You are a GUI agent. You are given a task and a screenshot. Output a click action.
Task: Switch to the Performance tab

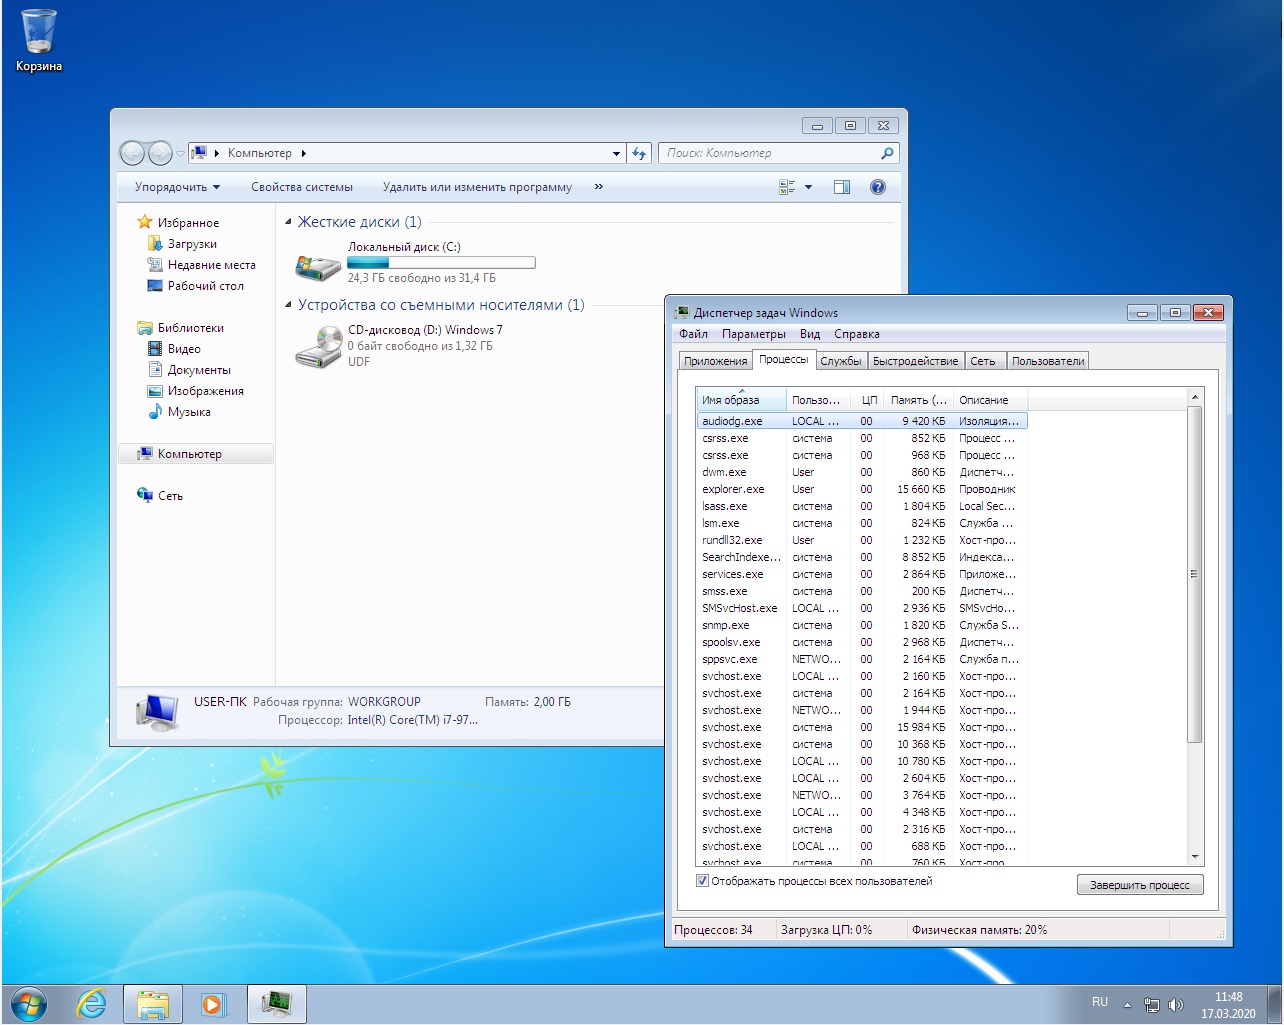tap(914, 361)
